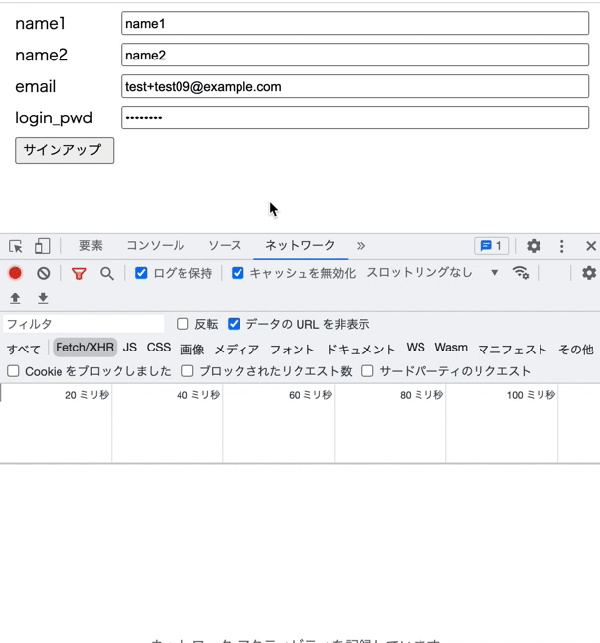Switch to the コンソール tab
Image resolution: width=600 pixels, height=643 pixels.
click(155, 246)
